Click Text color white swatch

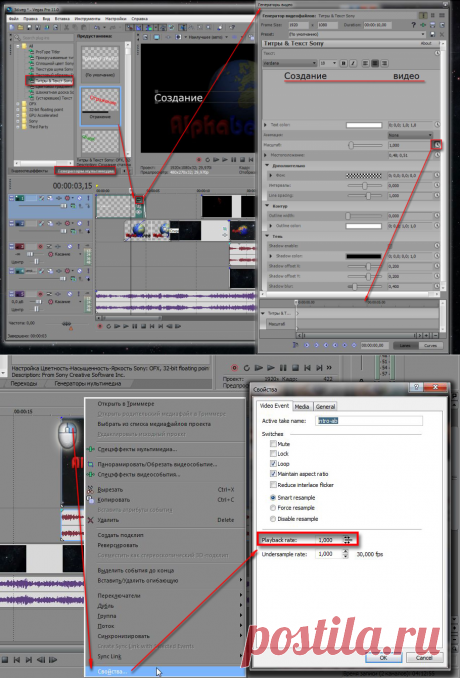[x=364, y=125]
